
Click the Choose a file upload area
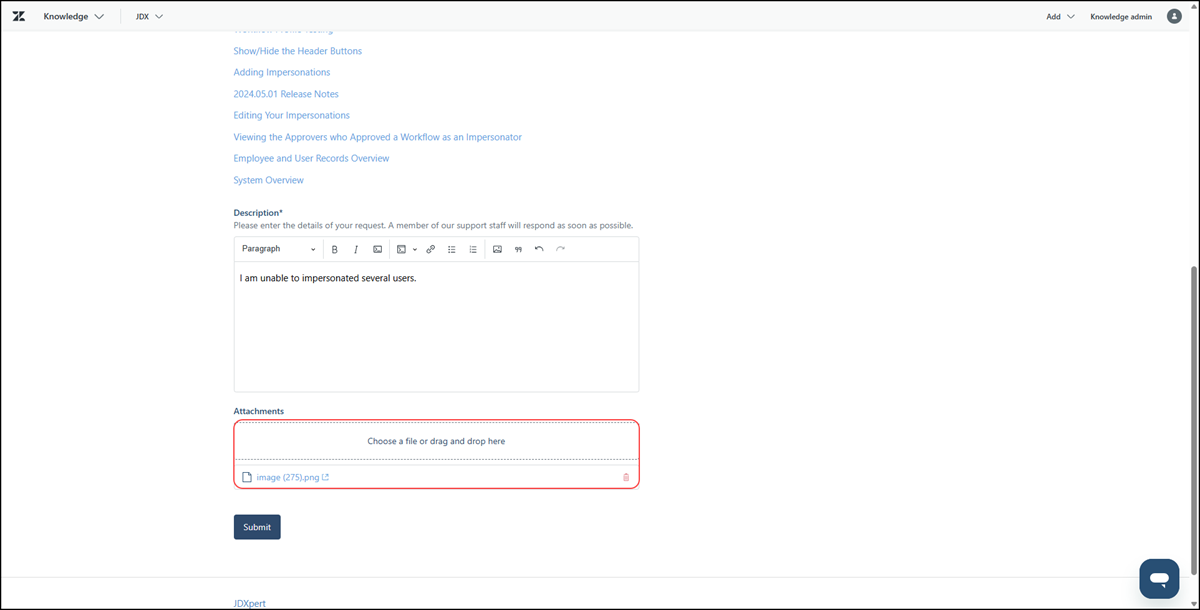tap(436, 441)
